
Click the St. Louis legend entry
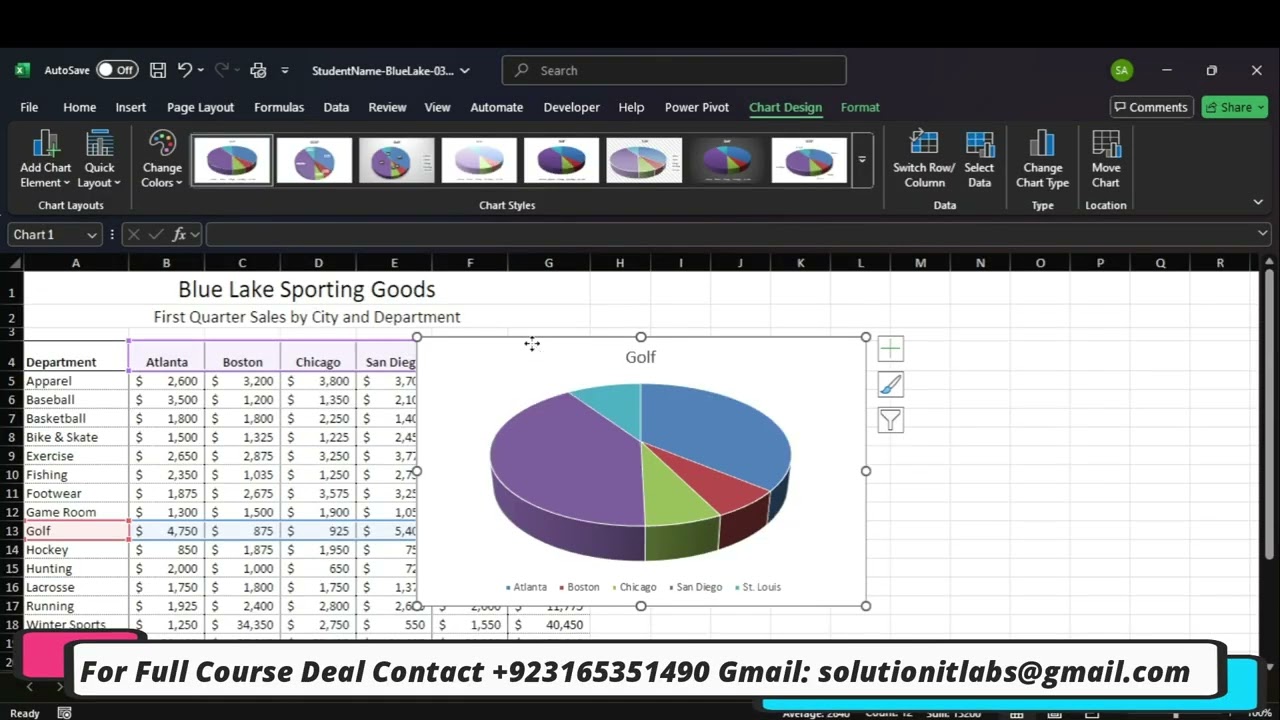click(758, 587)
